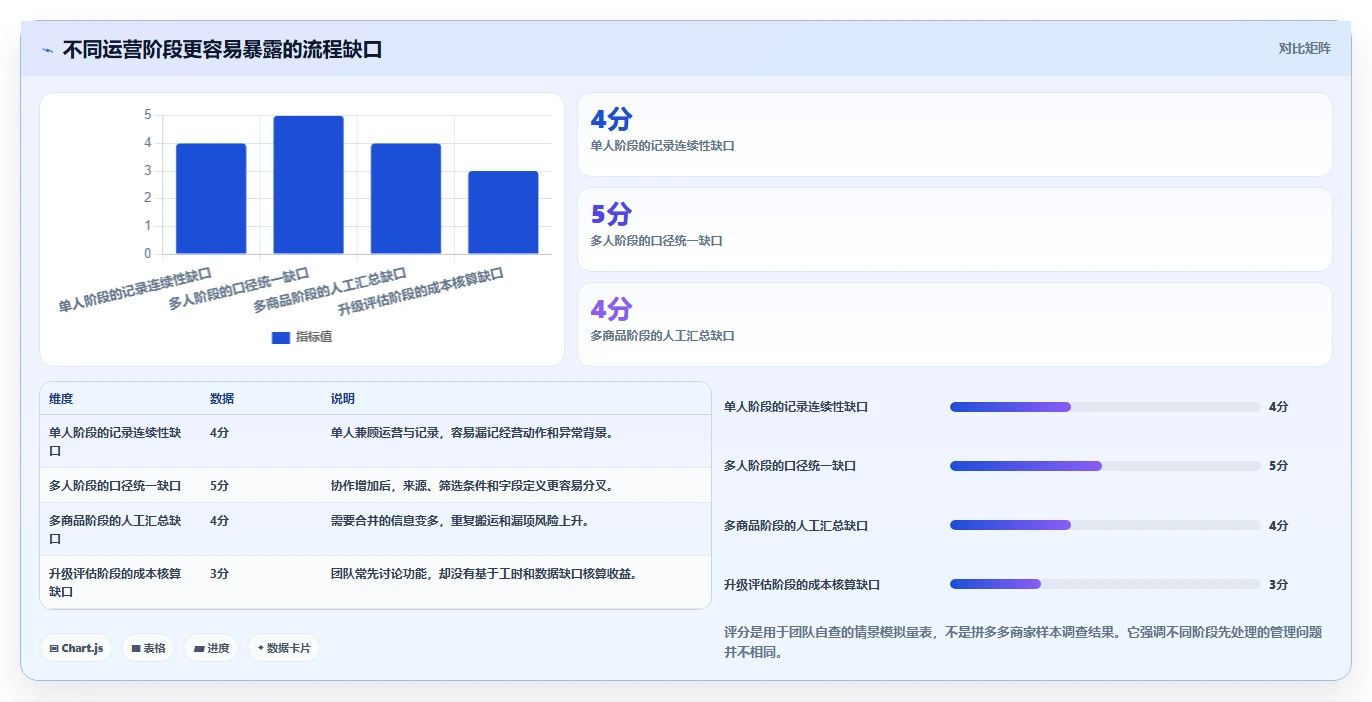
Task: Click the 3分 value beside the progress bar
Action: (1278, 585)
